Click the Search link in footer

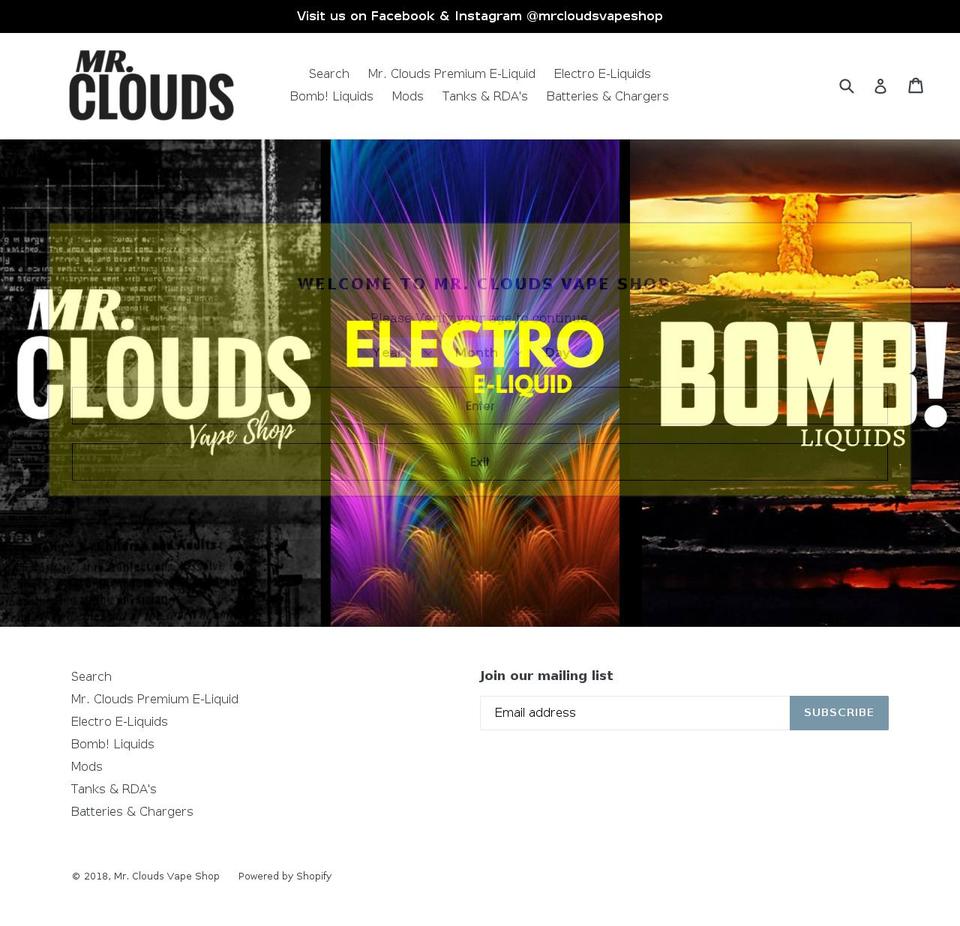[91, 677]
